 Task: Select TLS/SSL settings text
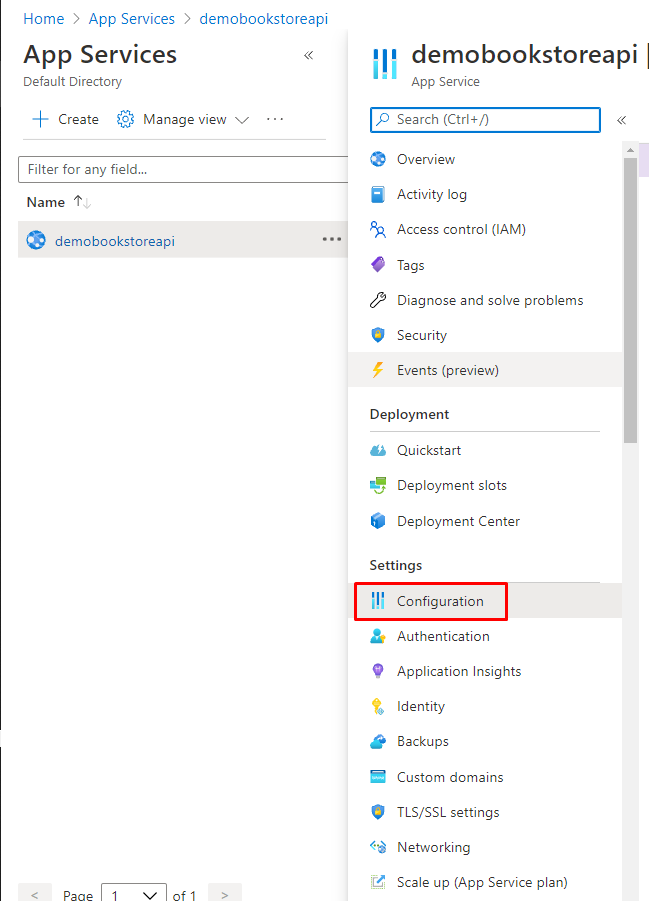pyautogui.click(x=448, y=812)
